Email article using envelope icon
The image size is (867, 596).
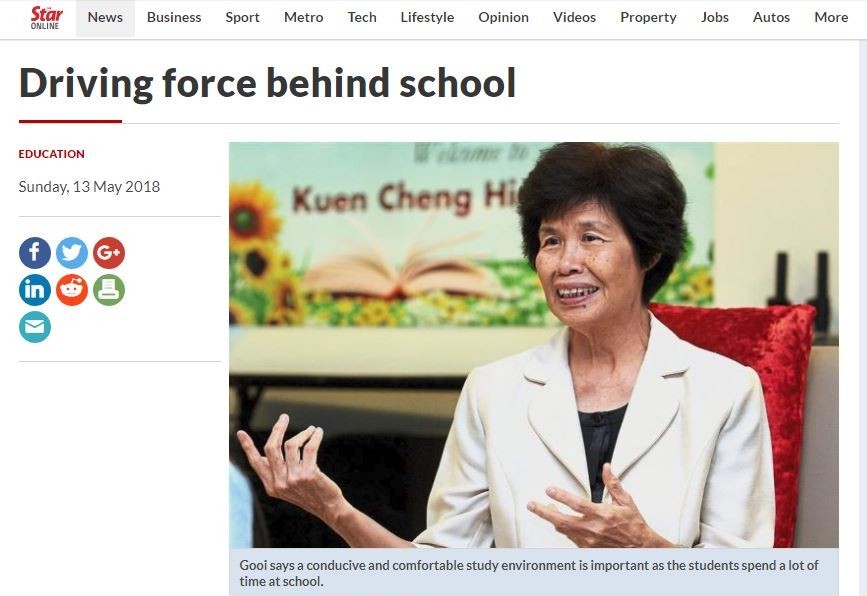[x=35, y=327]
